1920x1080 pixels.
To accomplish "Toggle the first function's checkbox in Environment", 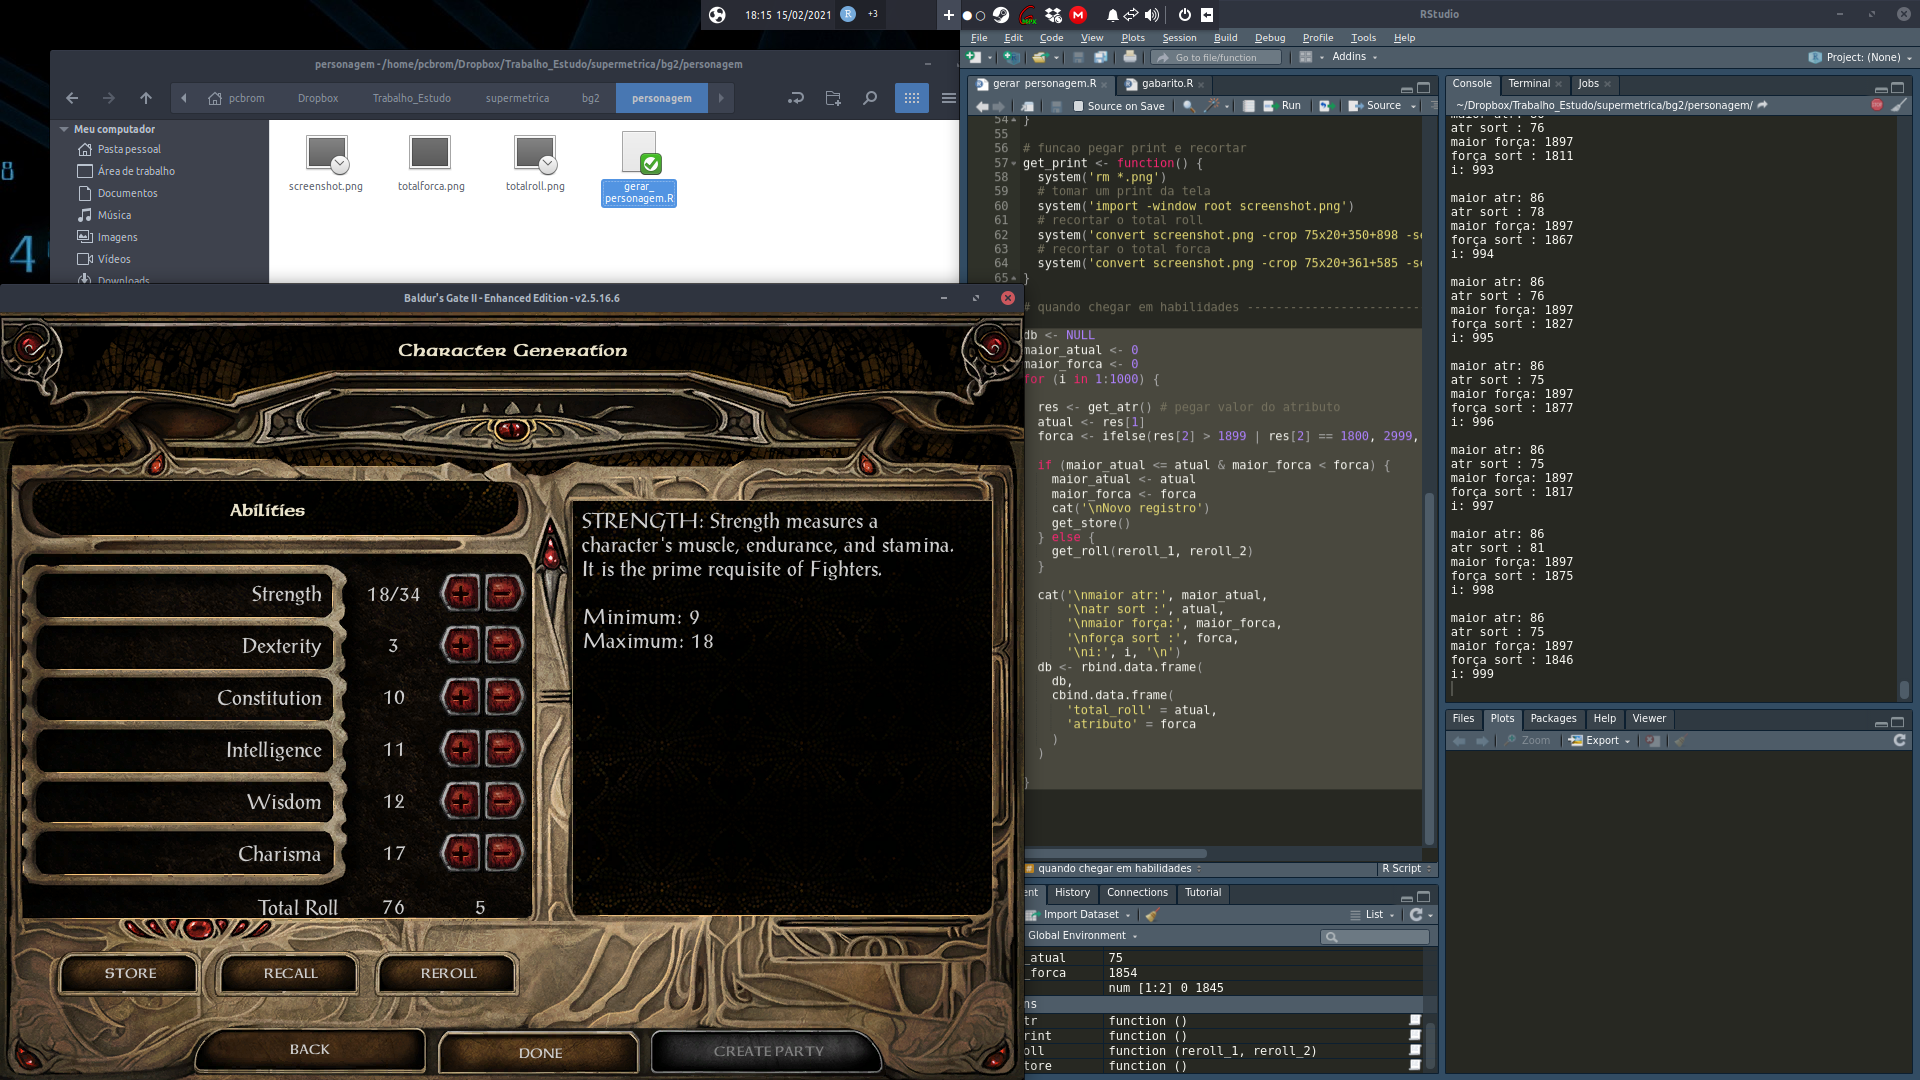I will click(x=1415, y=1021).
